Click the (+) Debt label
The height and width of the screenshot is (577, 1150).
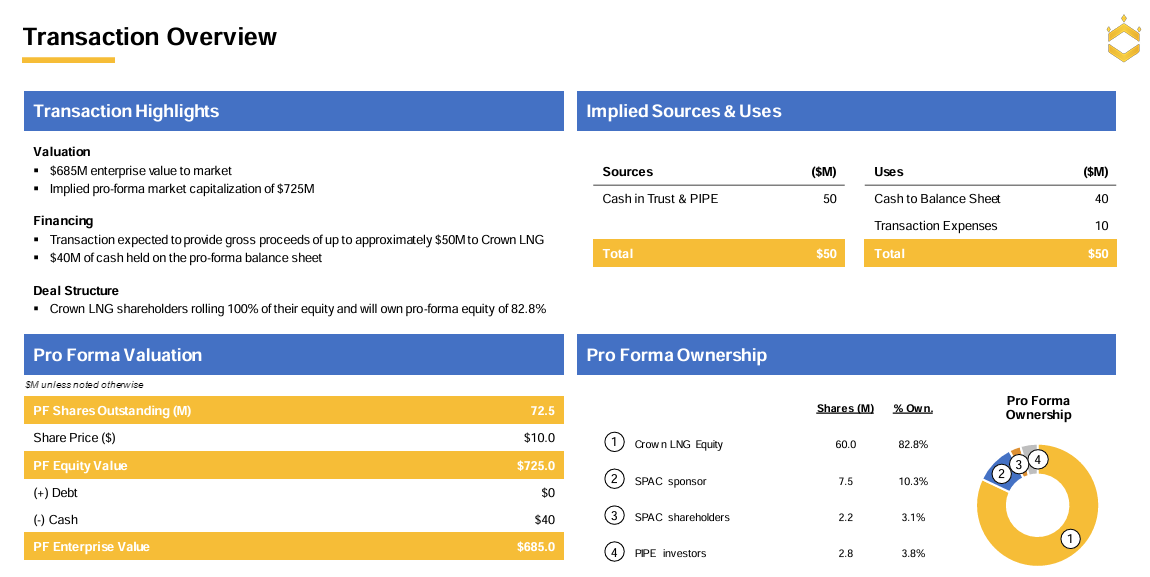[x=55, y=493]
